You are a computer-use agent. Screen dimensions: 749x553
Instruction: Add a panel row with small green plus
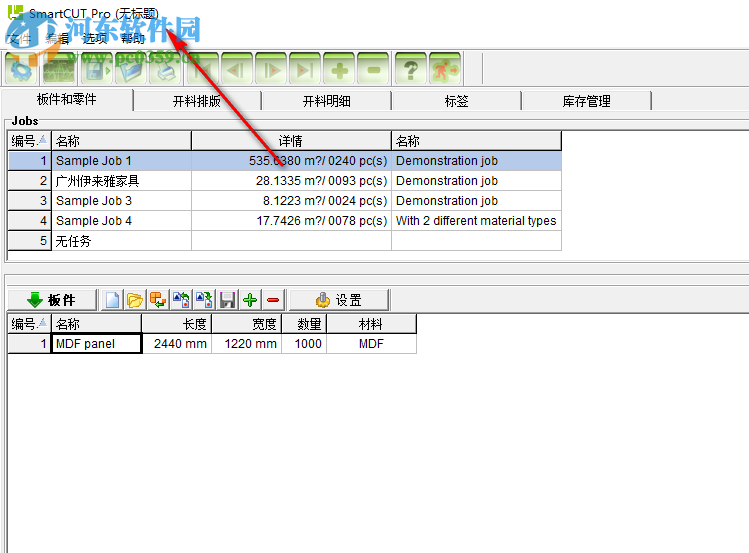coord(250,300)
